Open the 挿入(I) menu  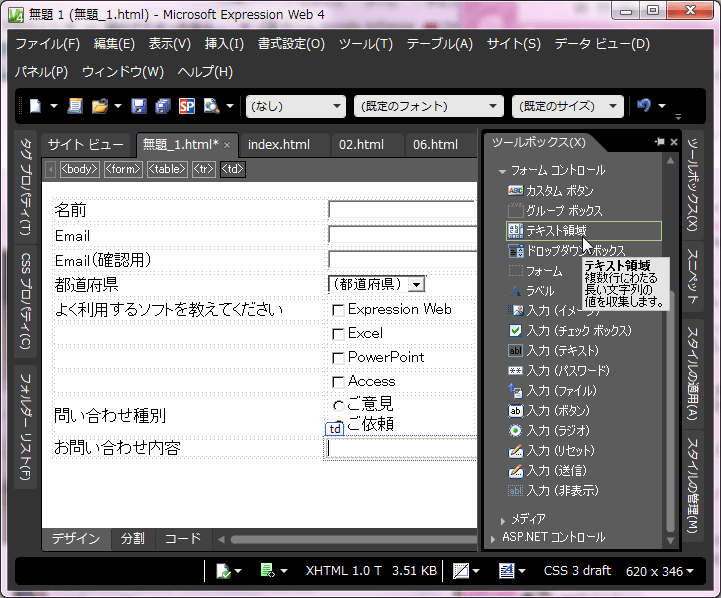pyautogui.click(x=224, y=44)
